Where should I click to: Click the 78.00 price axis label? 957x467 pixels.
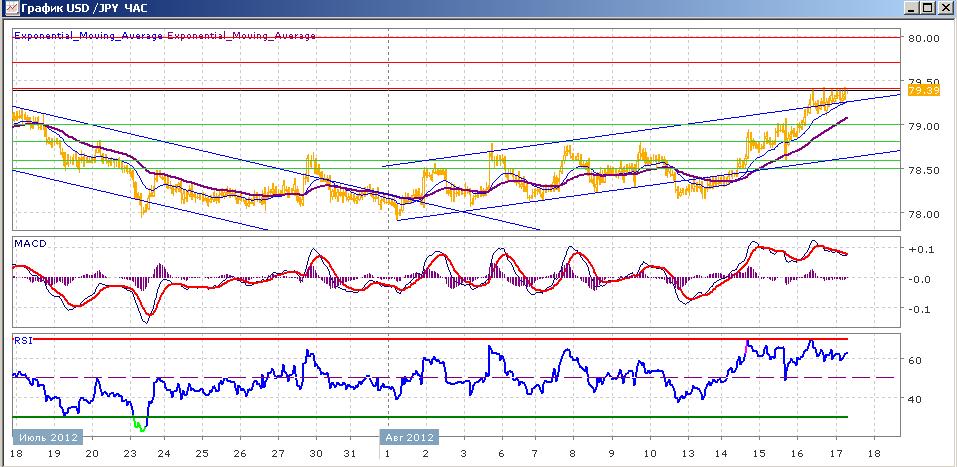(x=923, y=215)
